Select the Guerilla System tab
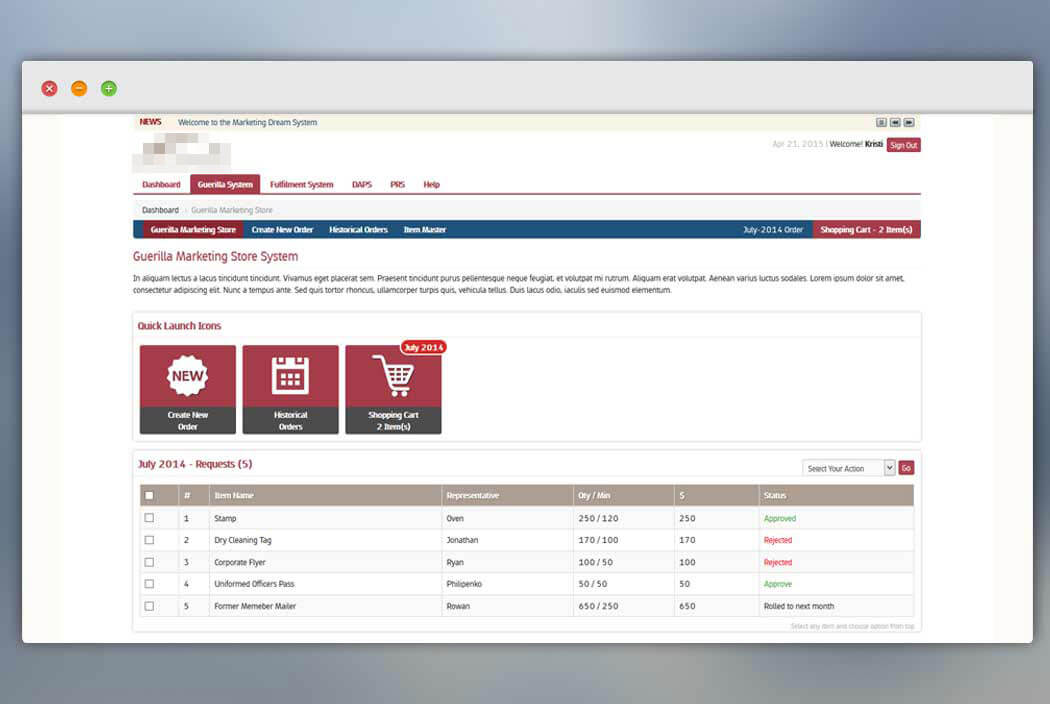The width and height of the screenshot is (1050, 704). pyautogui.click(x=225, y=184)
